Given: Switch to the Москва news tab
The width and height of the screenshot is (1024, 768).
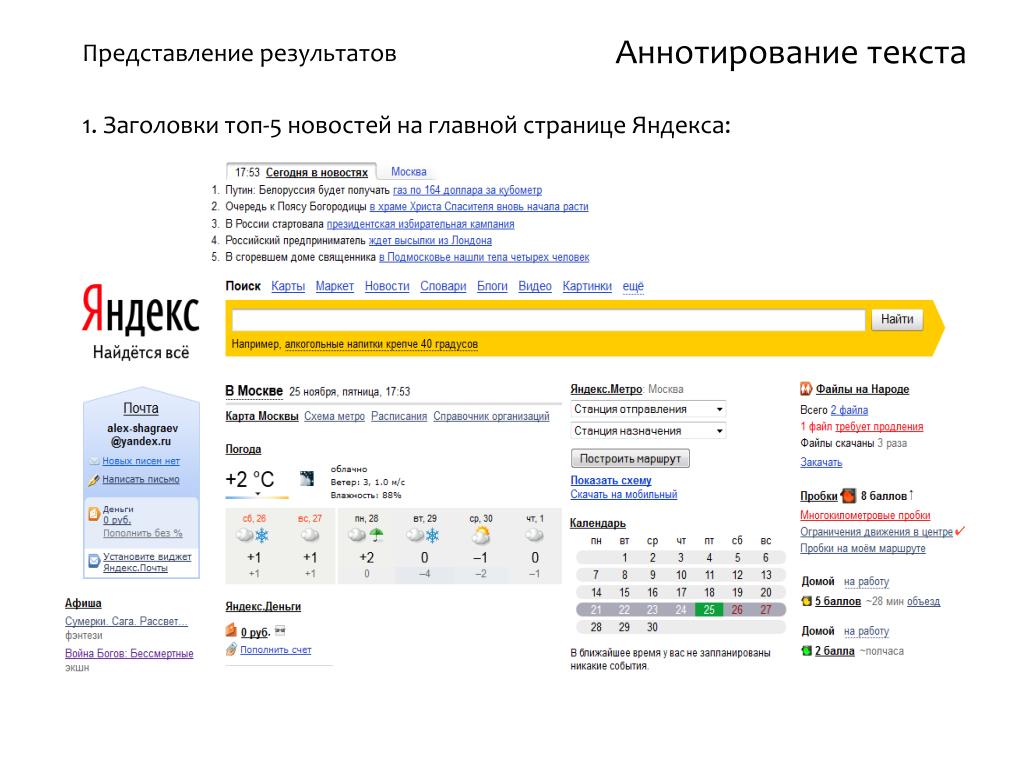Looking at the screenshot, I should (409, 172).
